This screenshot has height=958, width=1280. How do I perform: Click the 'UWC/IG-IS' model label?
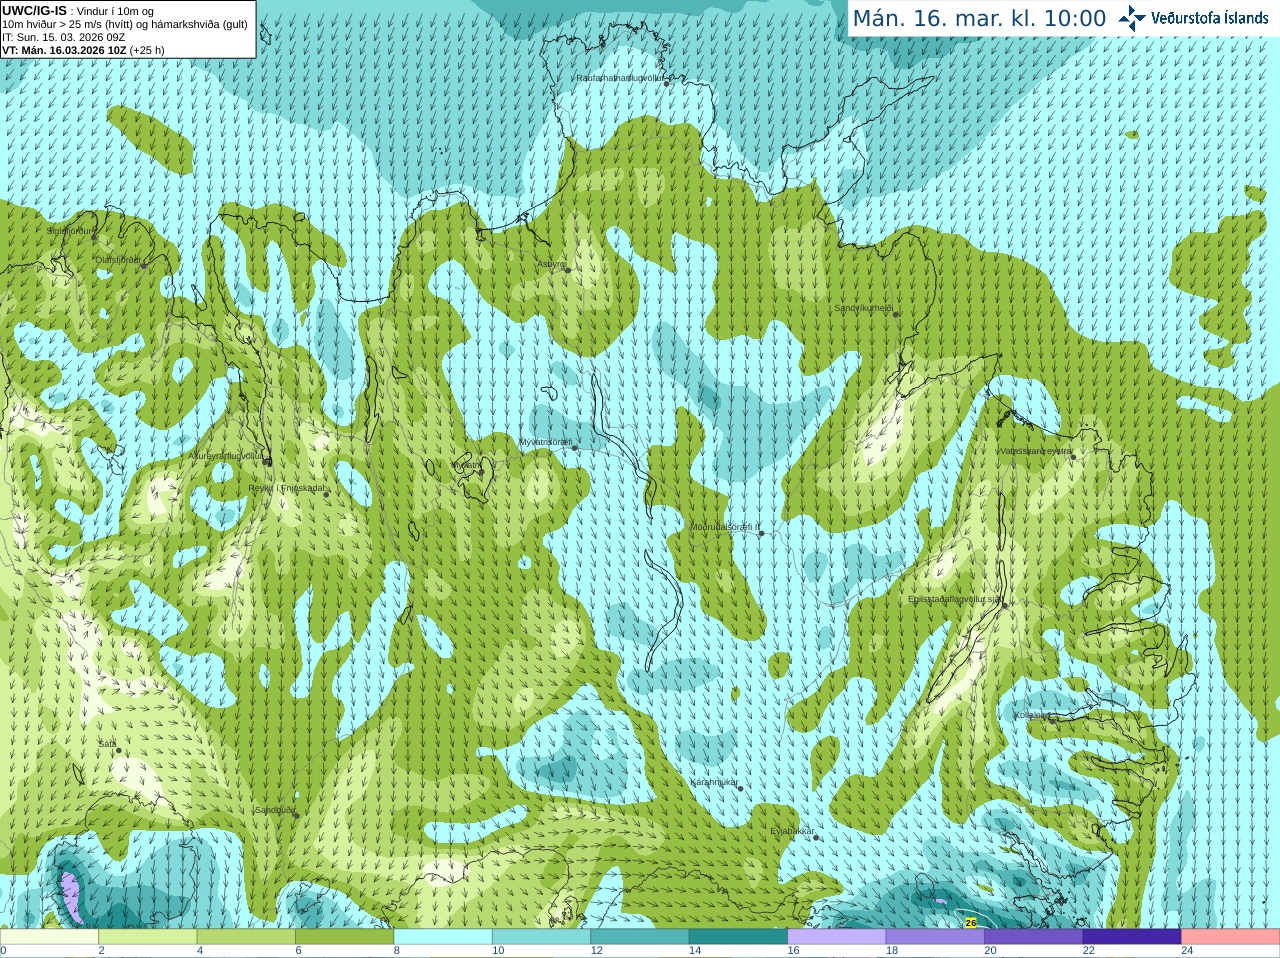[x=34, y=11]
